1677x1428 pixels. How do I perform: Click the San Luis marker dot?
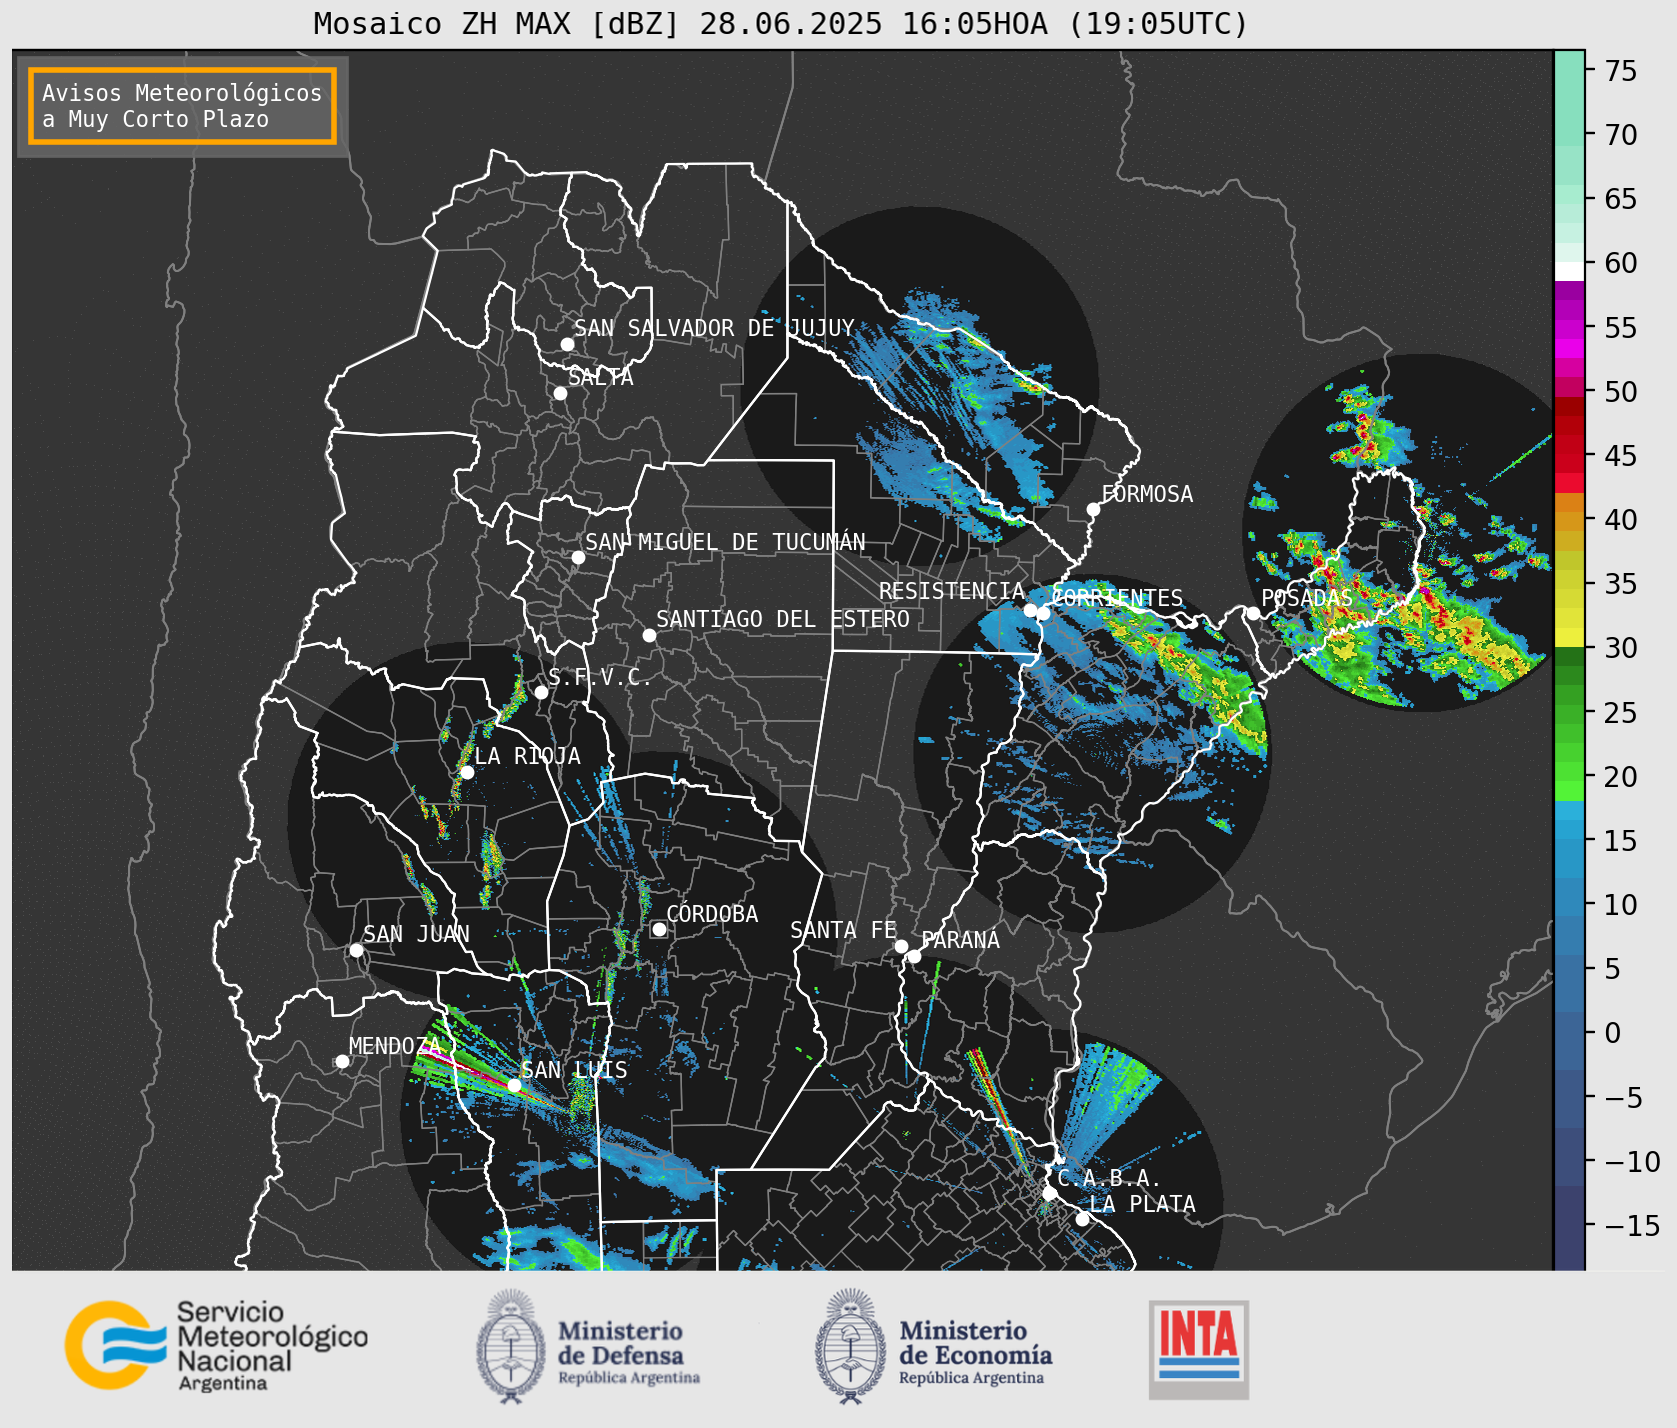(514, 1085)
